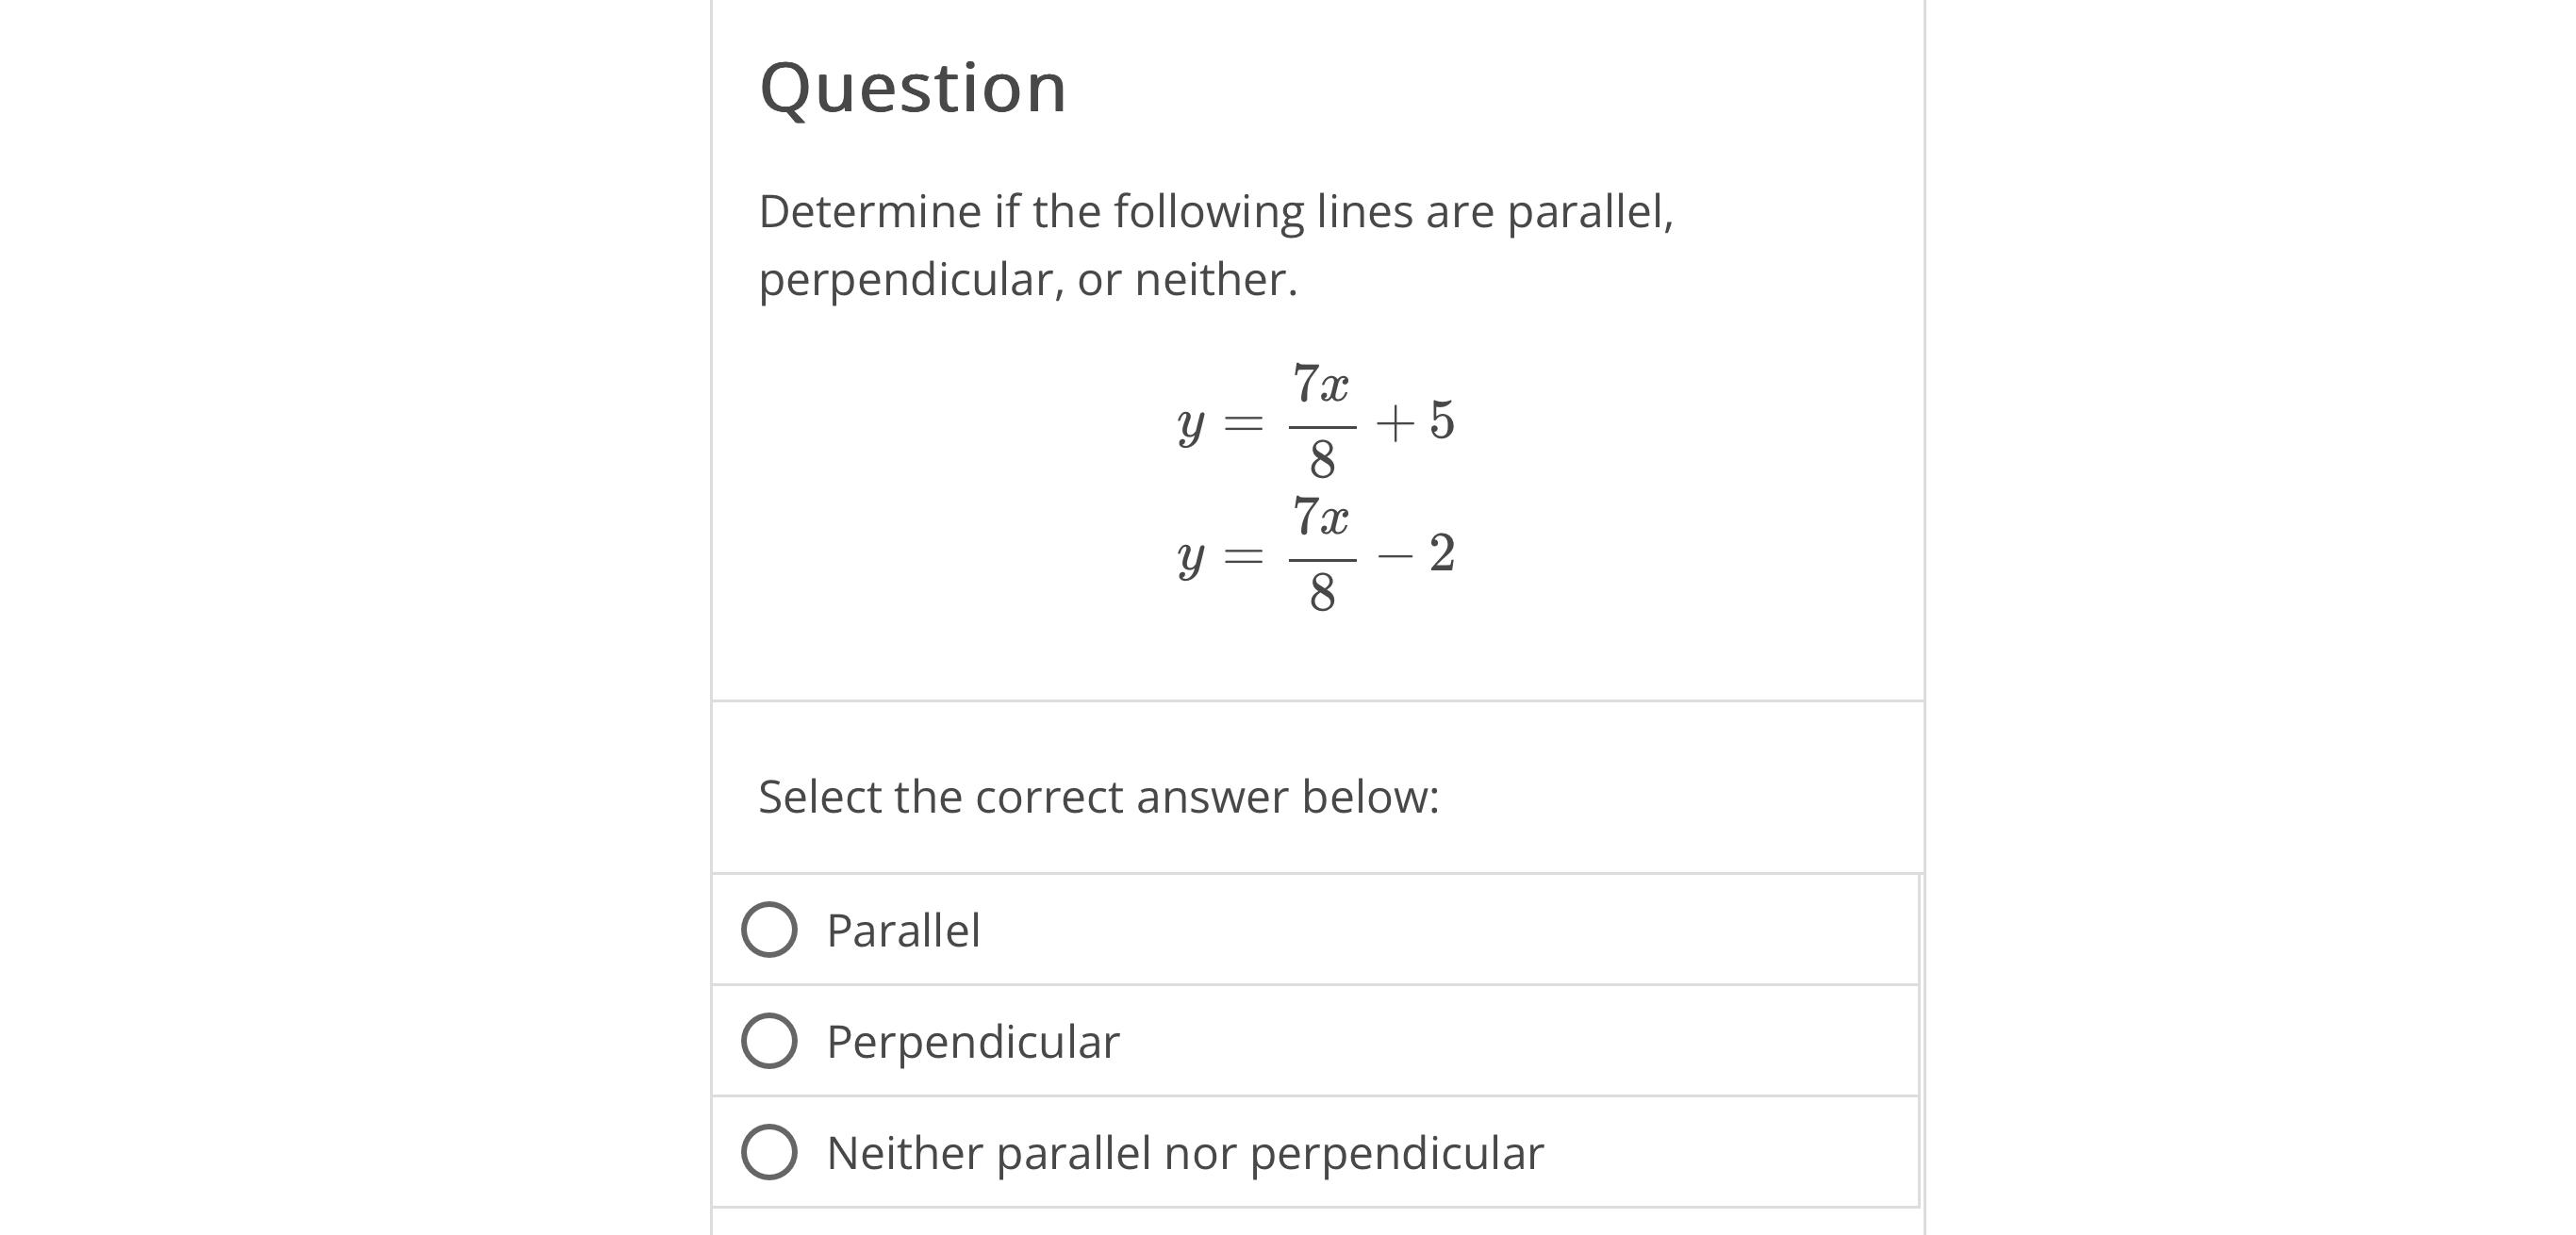Click the "Neither parallel nor perpendicular" label text
This screenshot has height=1235, width=2576.
pyautogui.click(x=1185, y=1154)
